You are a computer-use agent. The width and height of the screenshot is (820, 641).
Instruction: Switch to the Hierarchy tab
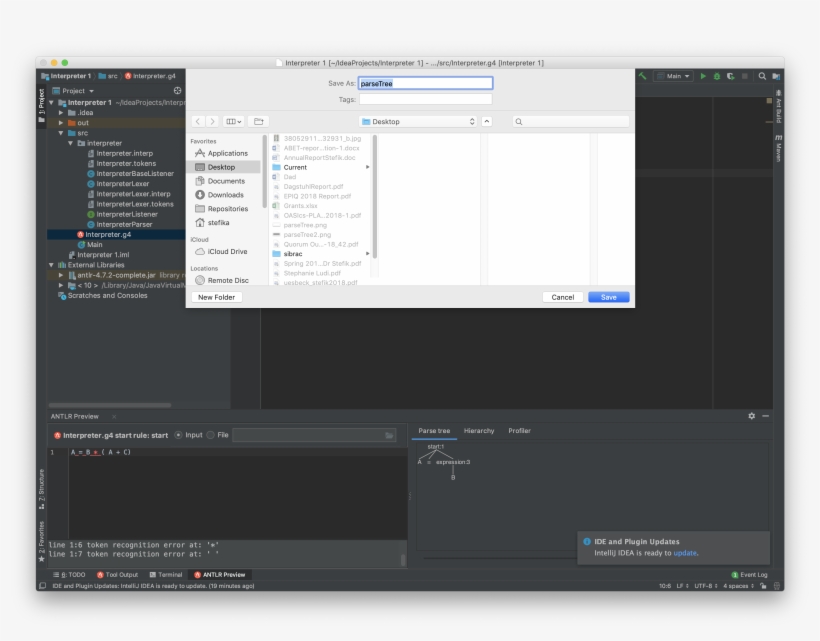478,430
